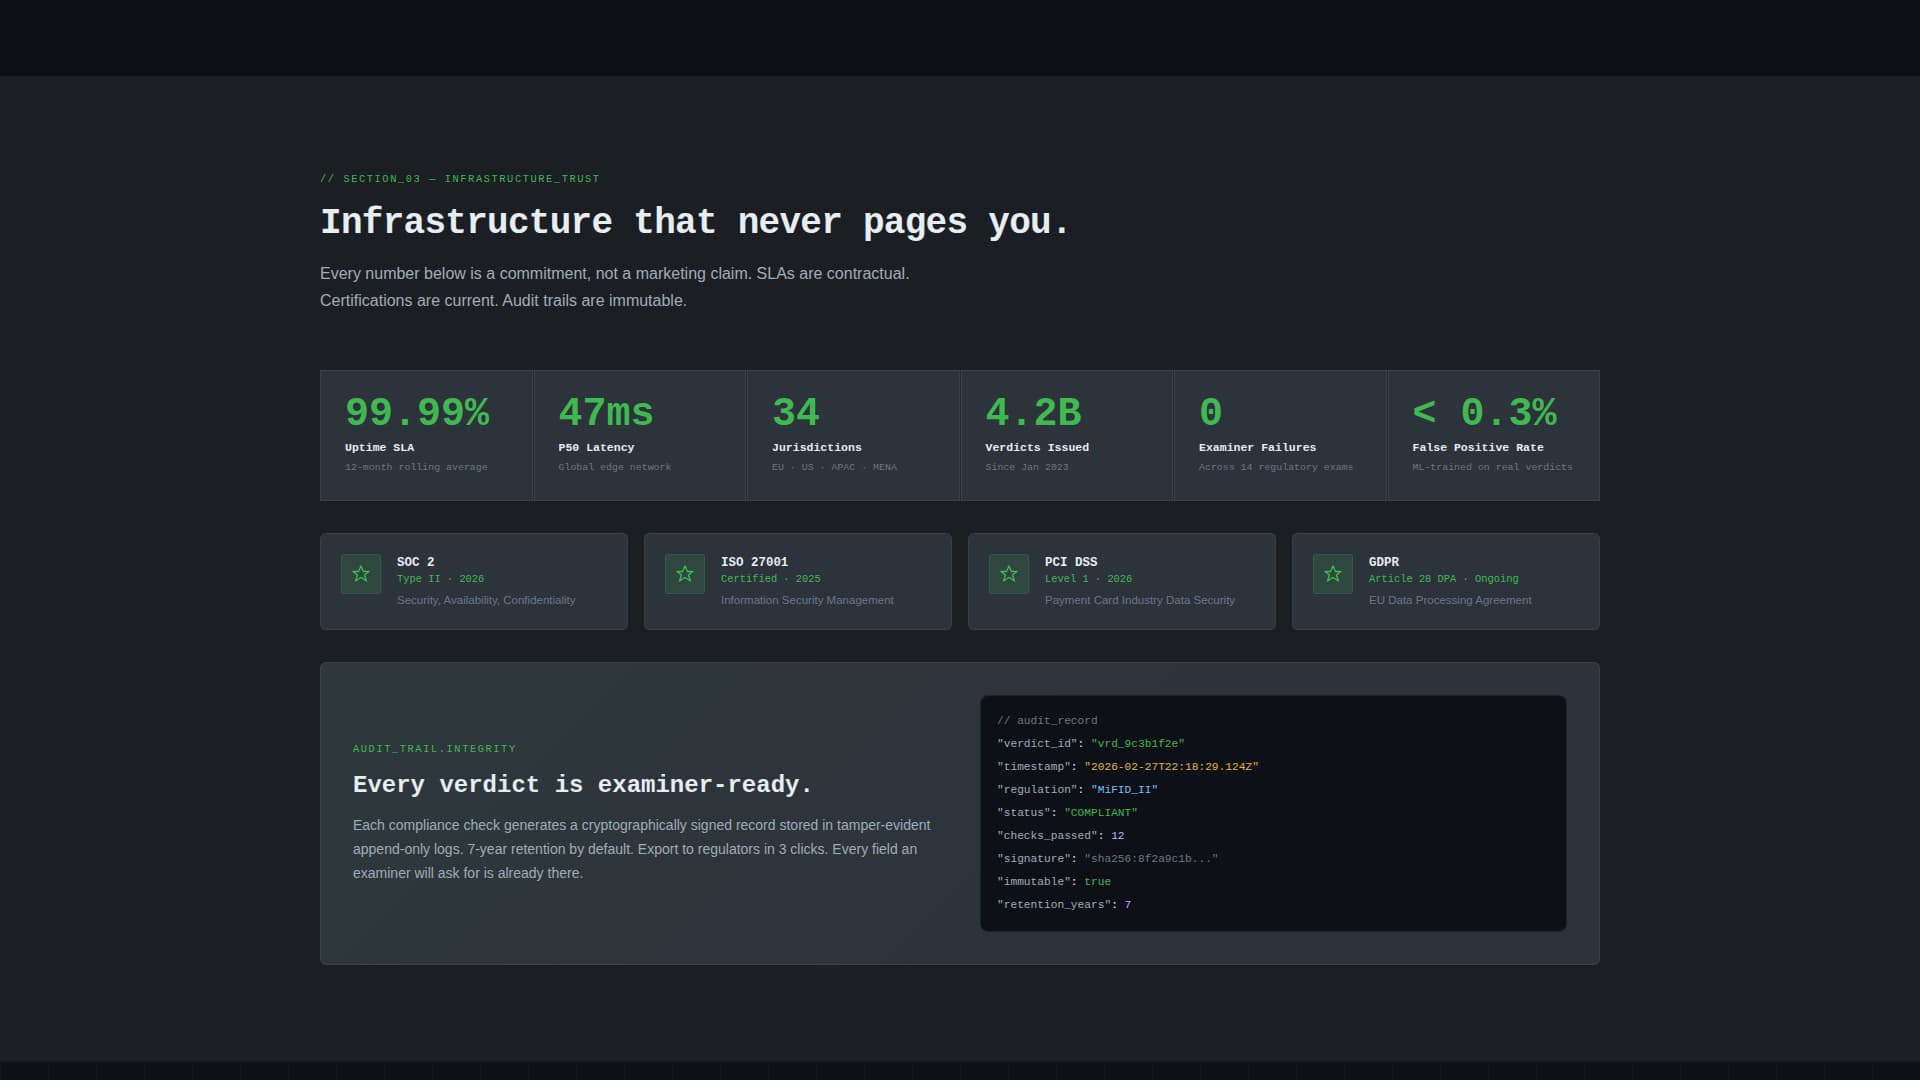1920x1080 pixels.
Task: Click the SOC 2 star badge icon
Action: pyautogui.click(x=360, y=573)
